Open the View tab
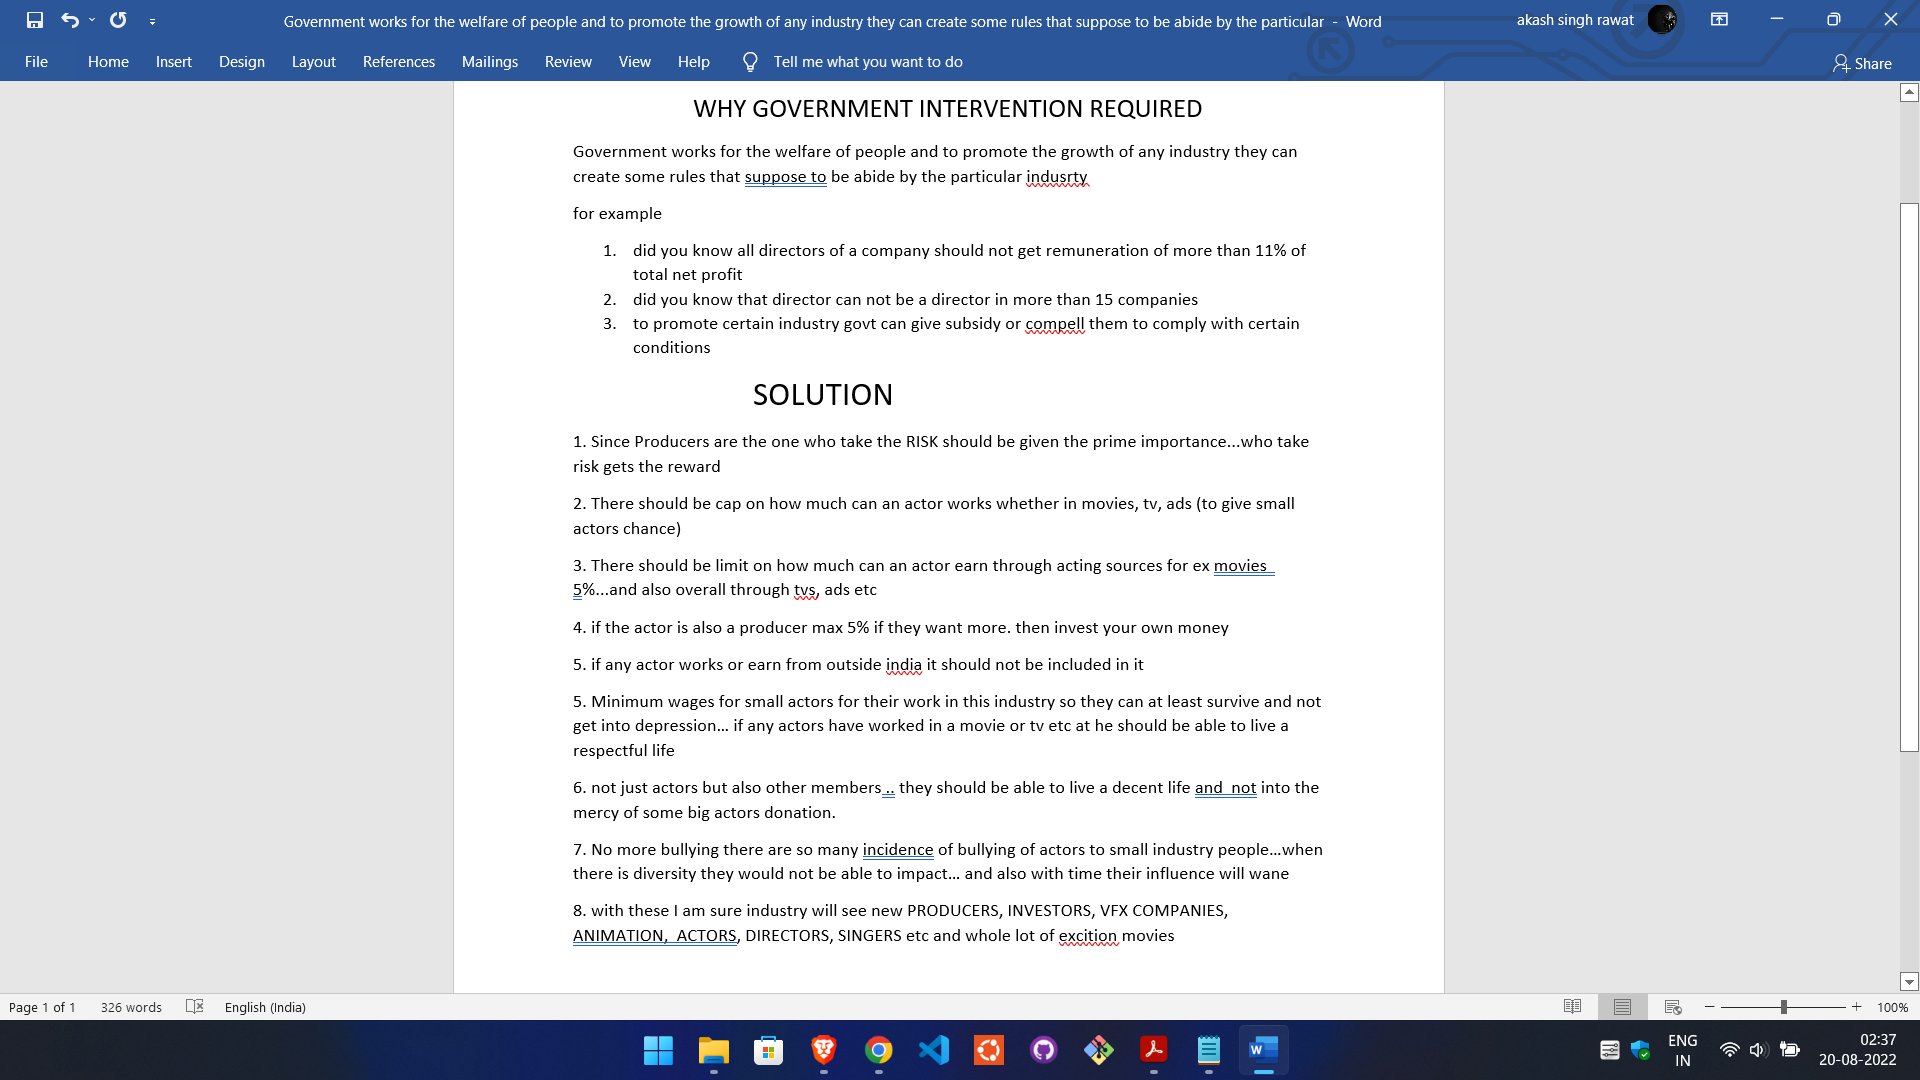The height and width of the screenshot is (1080, 1920). [635, 62]
